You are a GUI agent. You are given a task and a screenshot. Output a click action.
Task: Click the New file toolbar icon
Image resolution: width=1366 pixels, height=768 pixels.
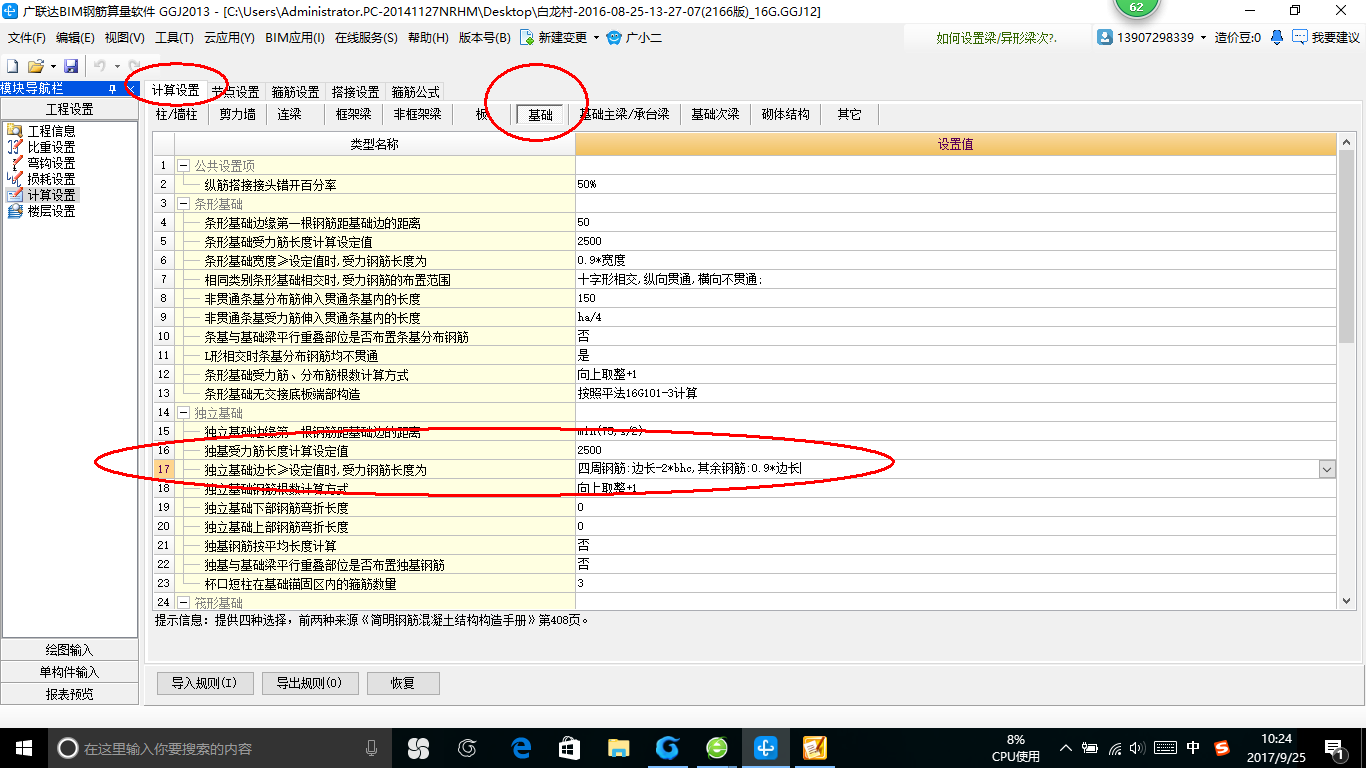[13, 65]
